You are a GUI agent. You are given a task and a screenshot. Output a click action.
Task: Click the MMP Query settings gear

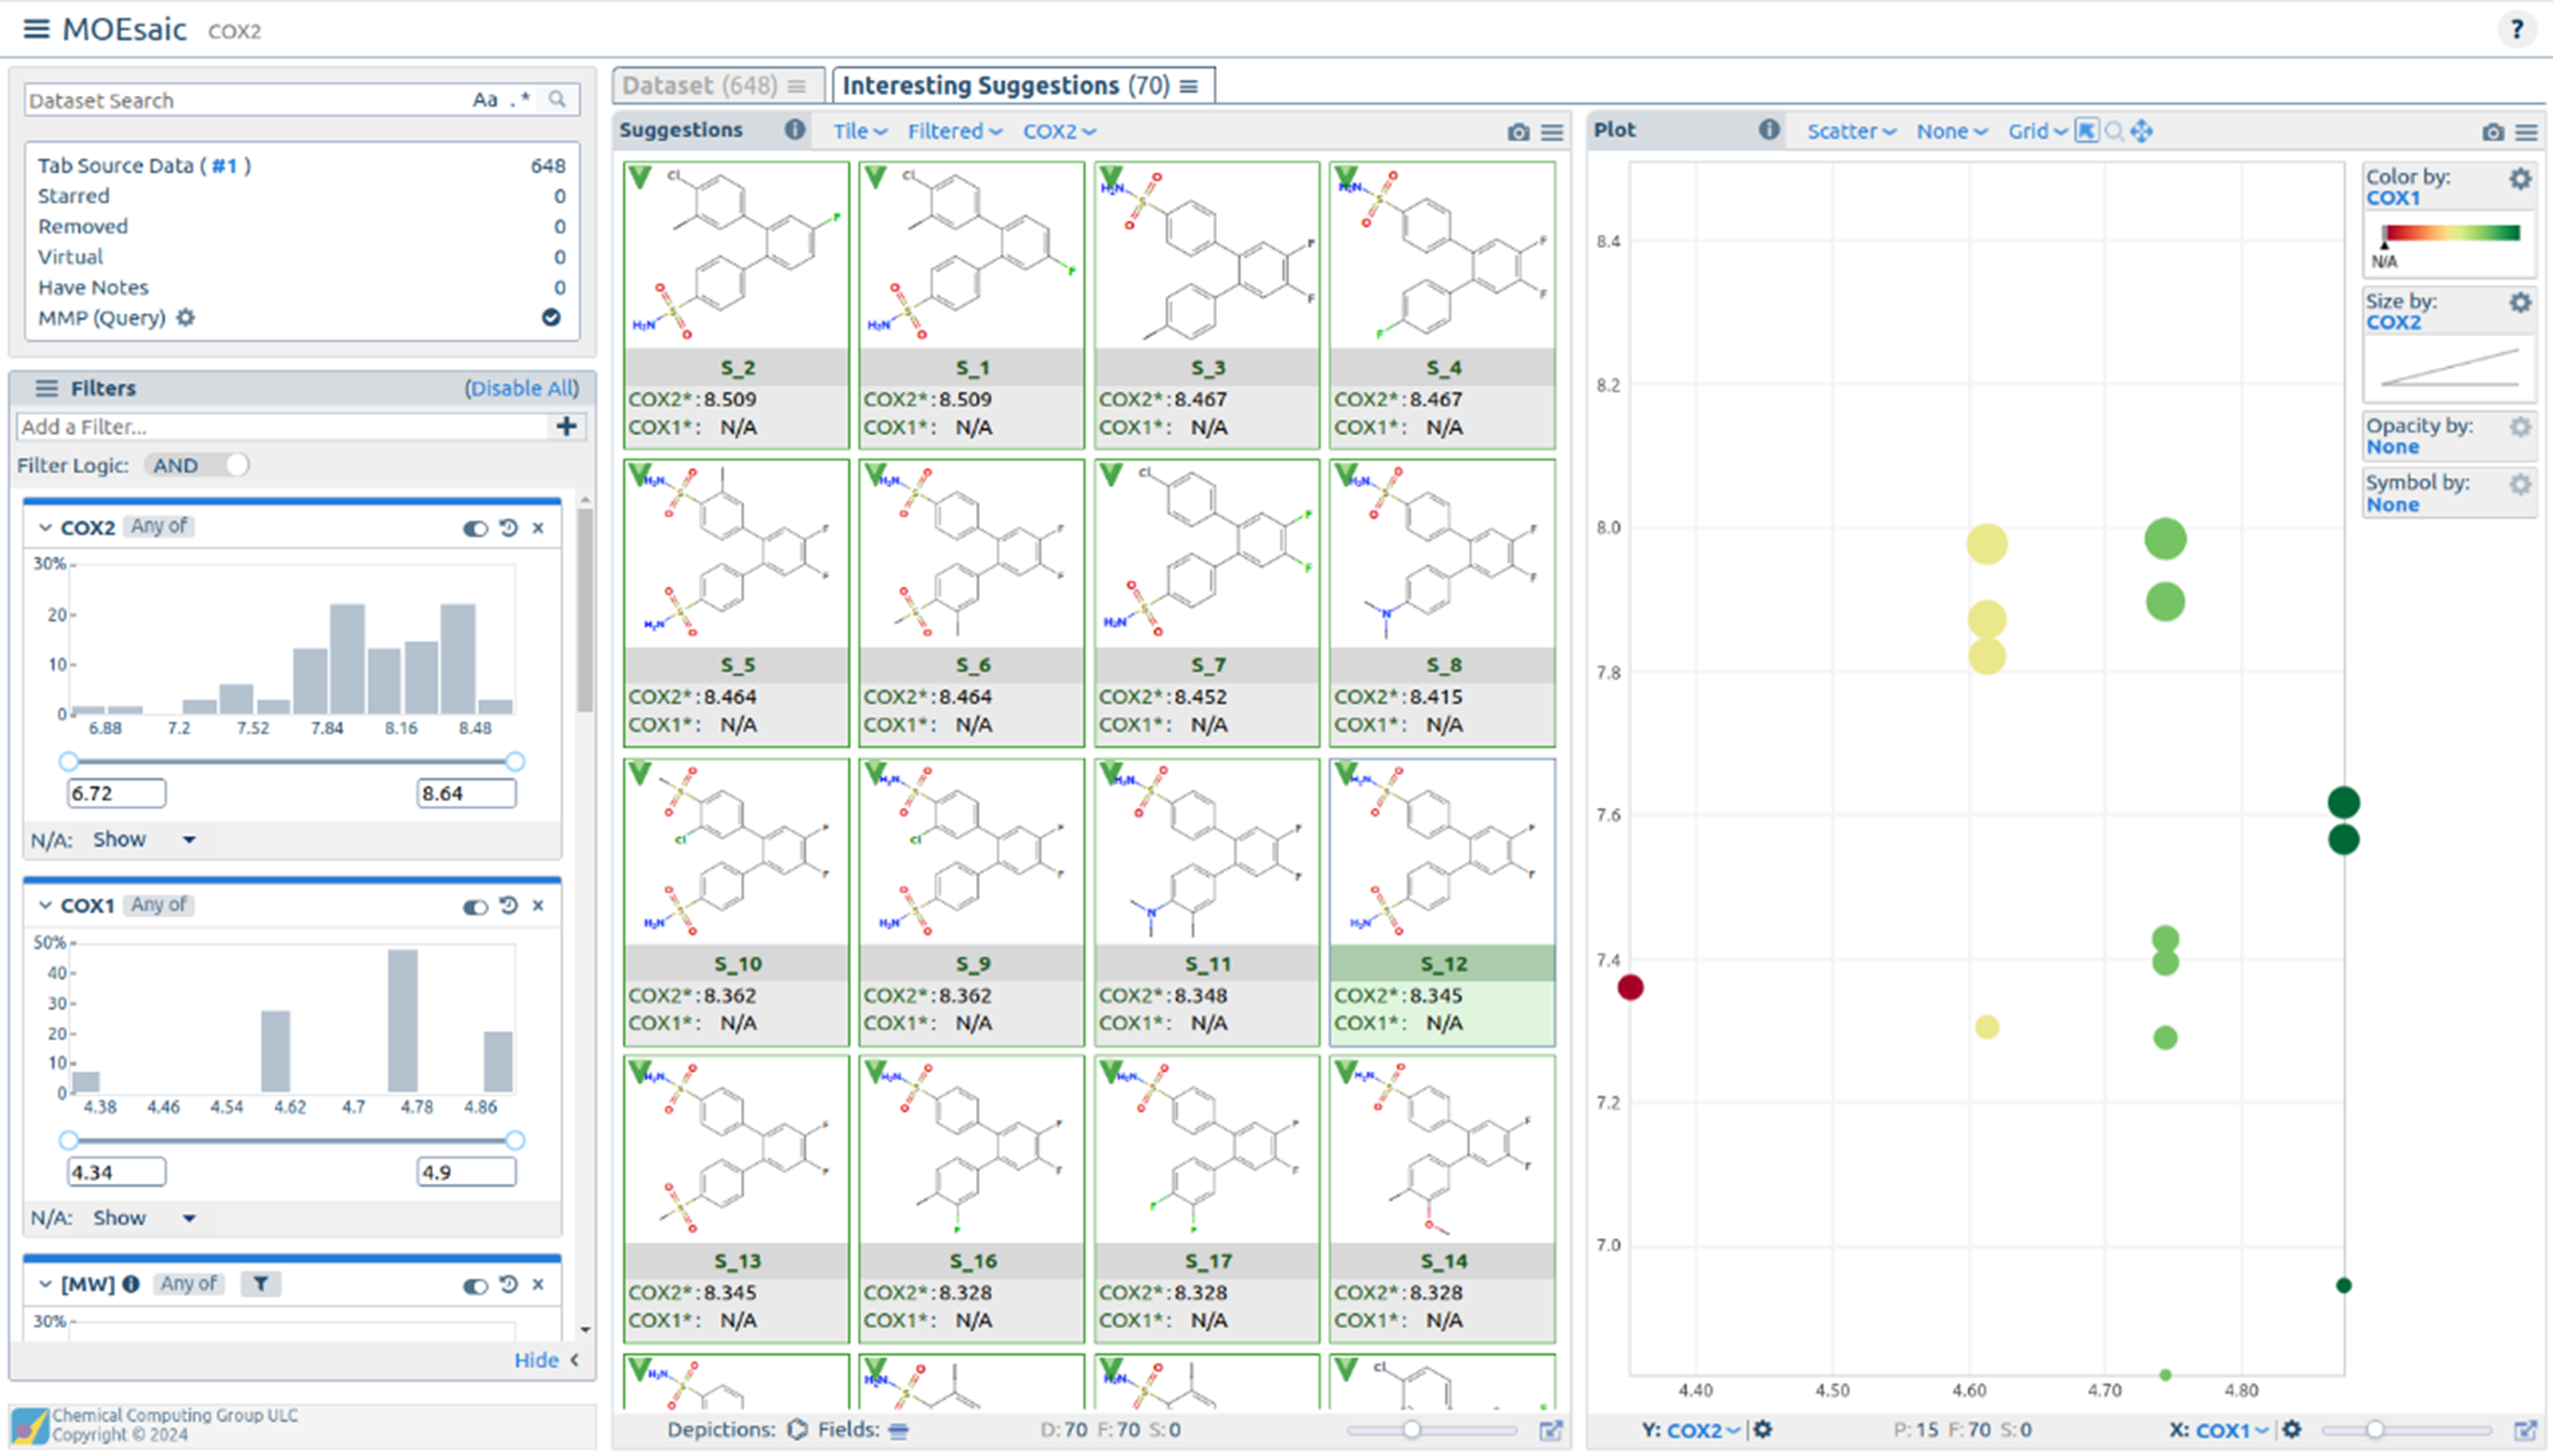point(186,318)
